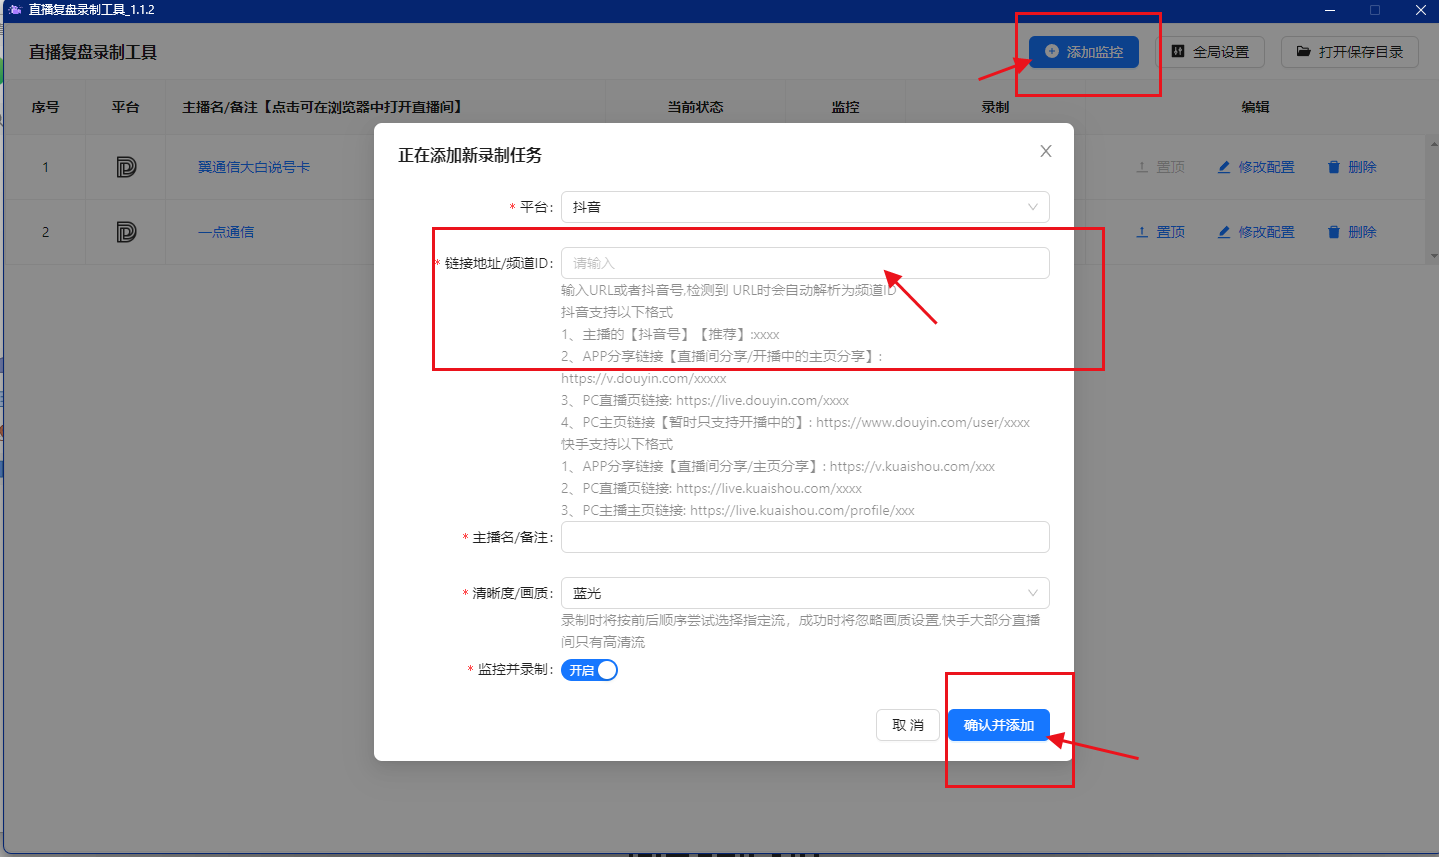The width and height of the screenshot is (1439, 857).
Task: Close the add recording task dialog
Action: [1046, 151]
